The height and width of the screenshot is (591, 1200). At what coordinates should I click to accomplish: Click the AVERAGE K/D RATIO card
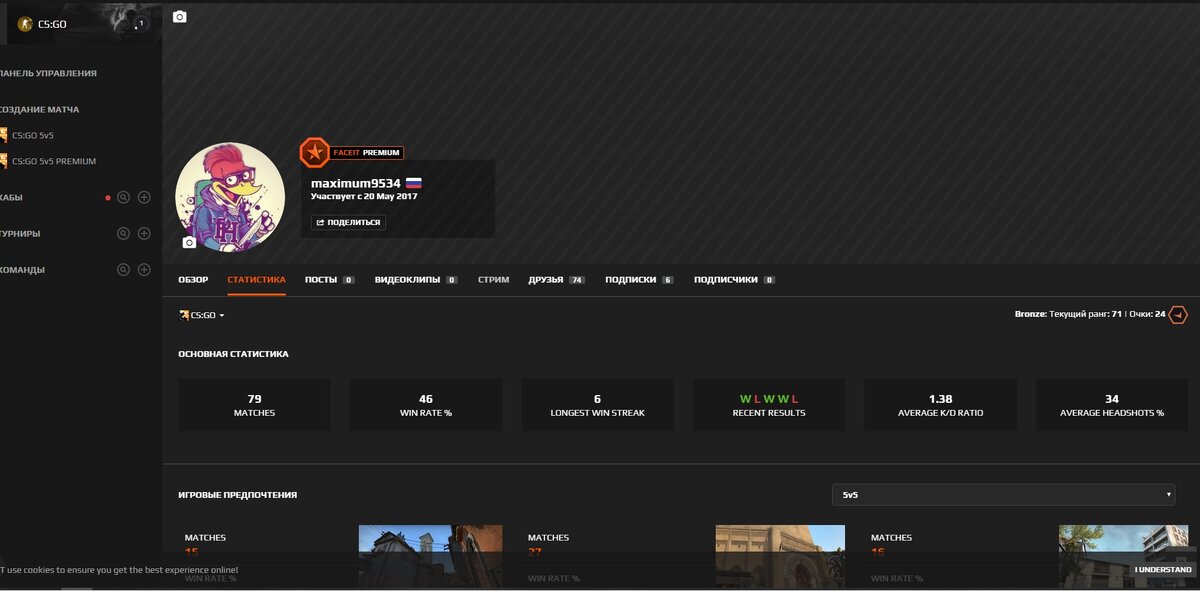941,404
